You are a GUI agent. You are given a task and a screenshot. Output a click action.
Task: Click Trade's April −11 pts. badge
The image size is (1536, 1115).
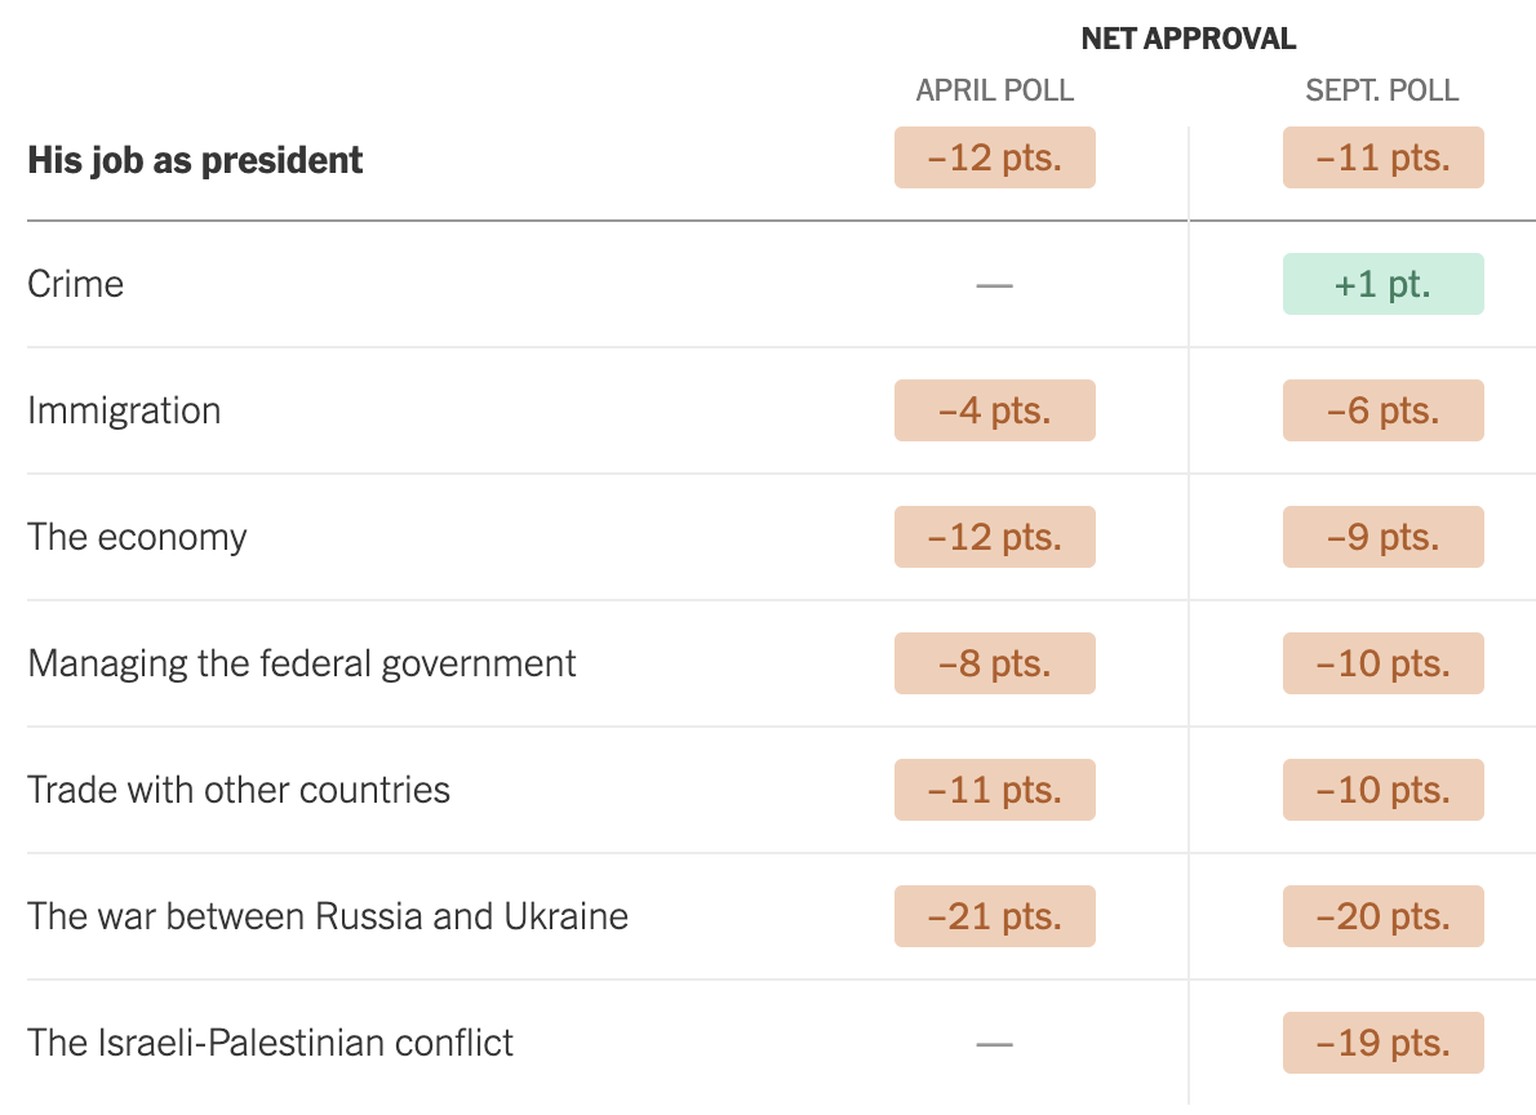tap(995, 790)
